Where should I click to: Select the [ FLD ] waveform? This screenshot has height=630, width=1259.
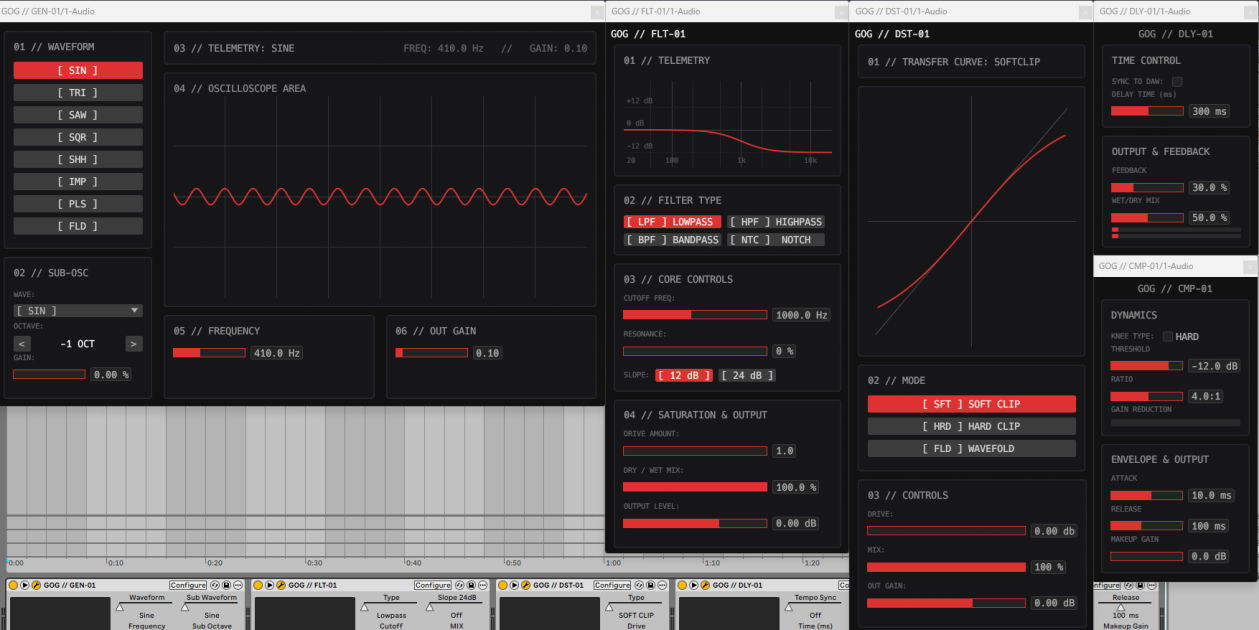point(78,226)
